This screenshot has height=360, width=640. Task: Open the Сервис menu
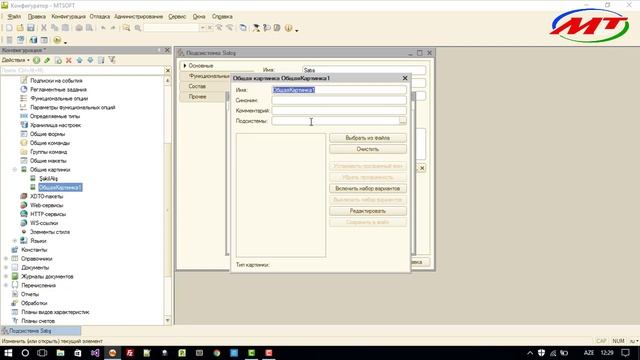pos(177,17)
